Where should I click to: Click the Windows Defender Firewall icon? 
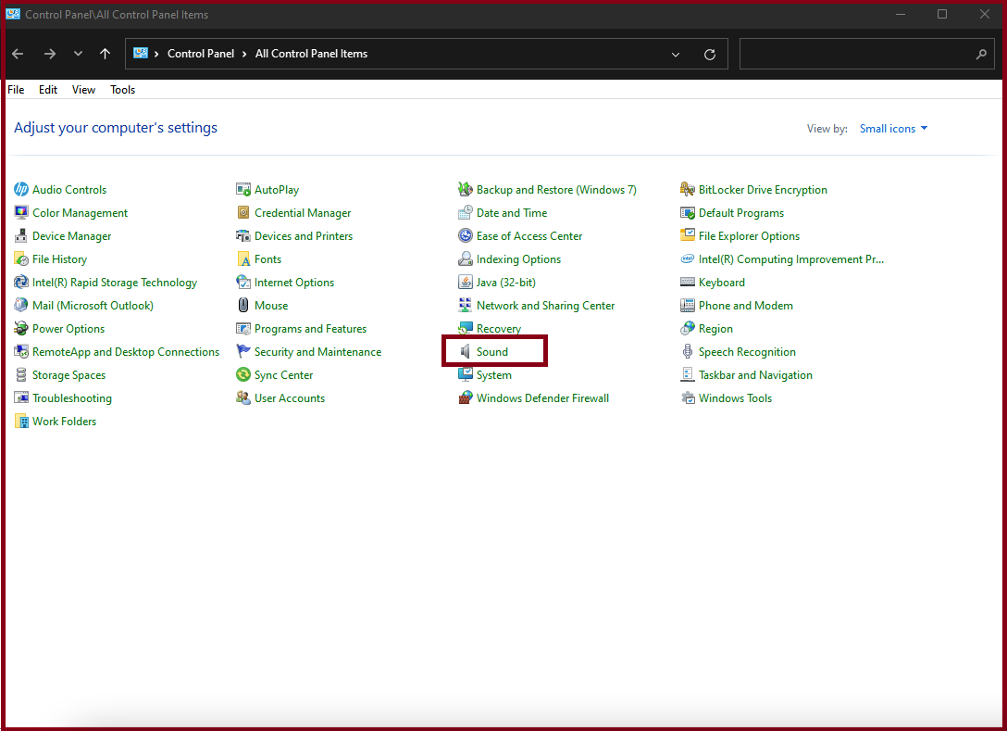pyautogui.click(x=466, y=398)
